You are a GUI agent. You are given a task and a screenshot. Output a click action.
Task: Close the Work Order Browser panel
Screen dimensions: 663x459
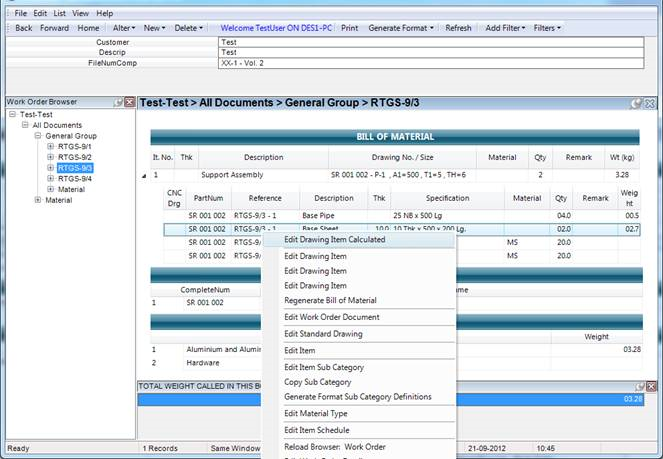[x=130, y=102]
